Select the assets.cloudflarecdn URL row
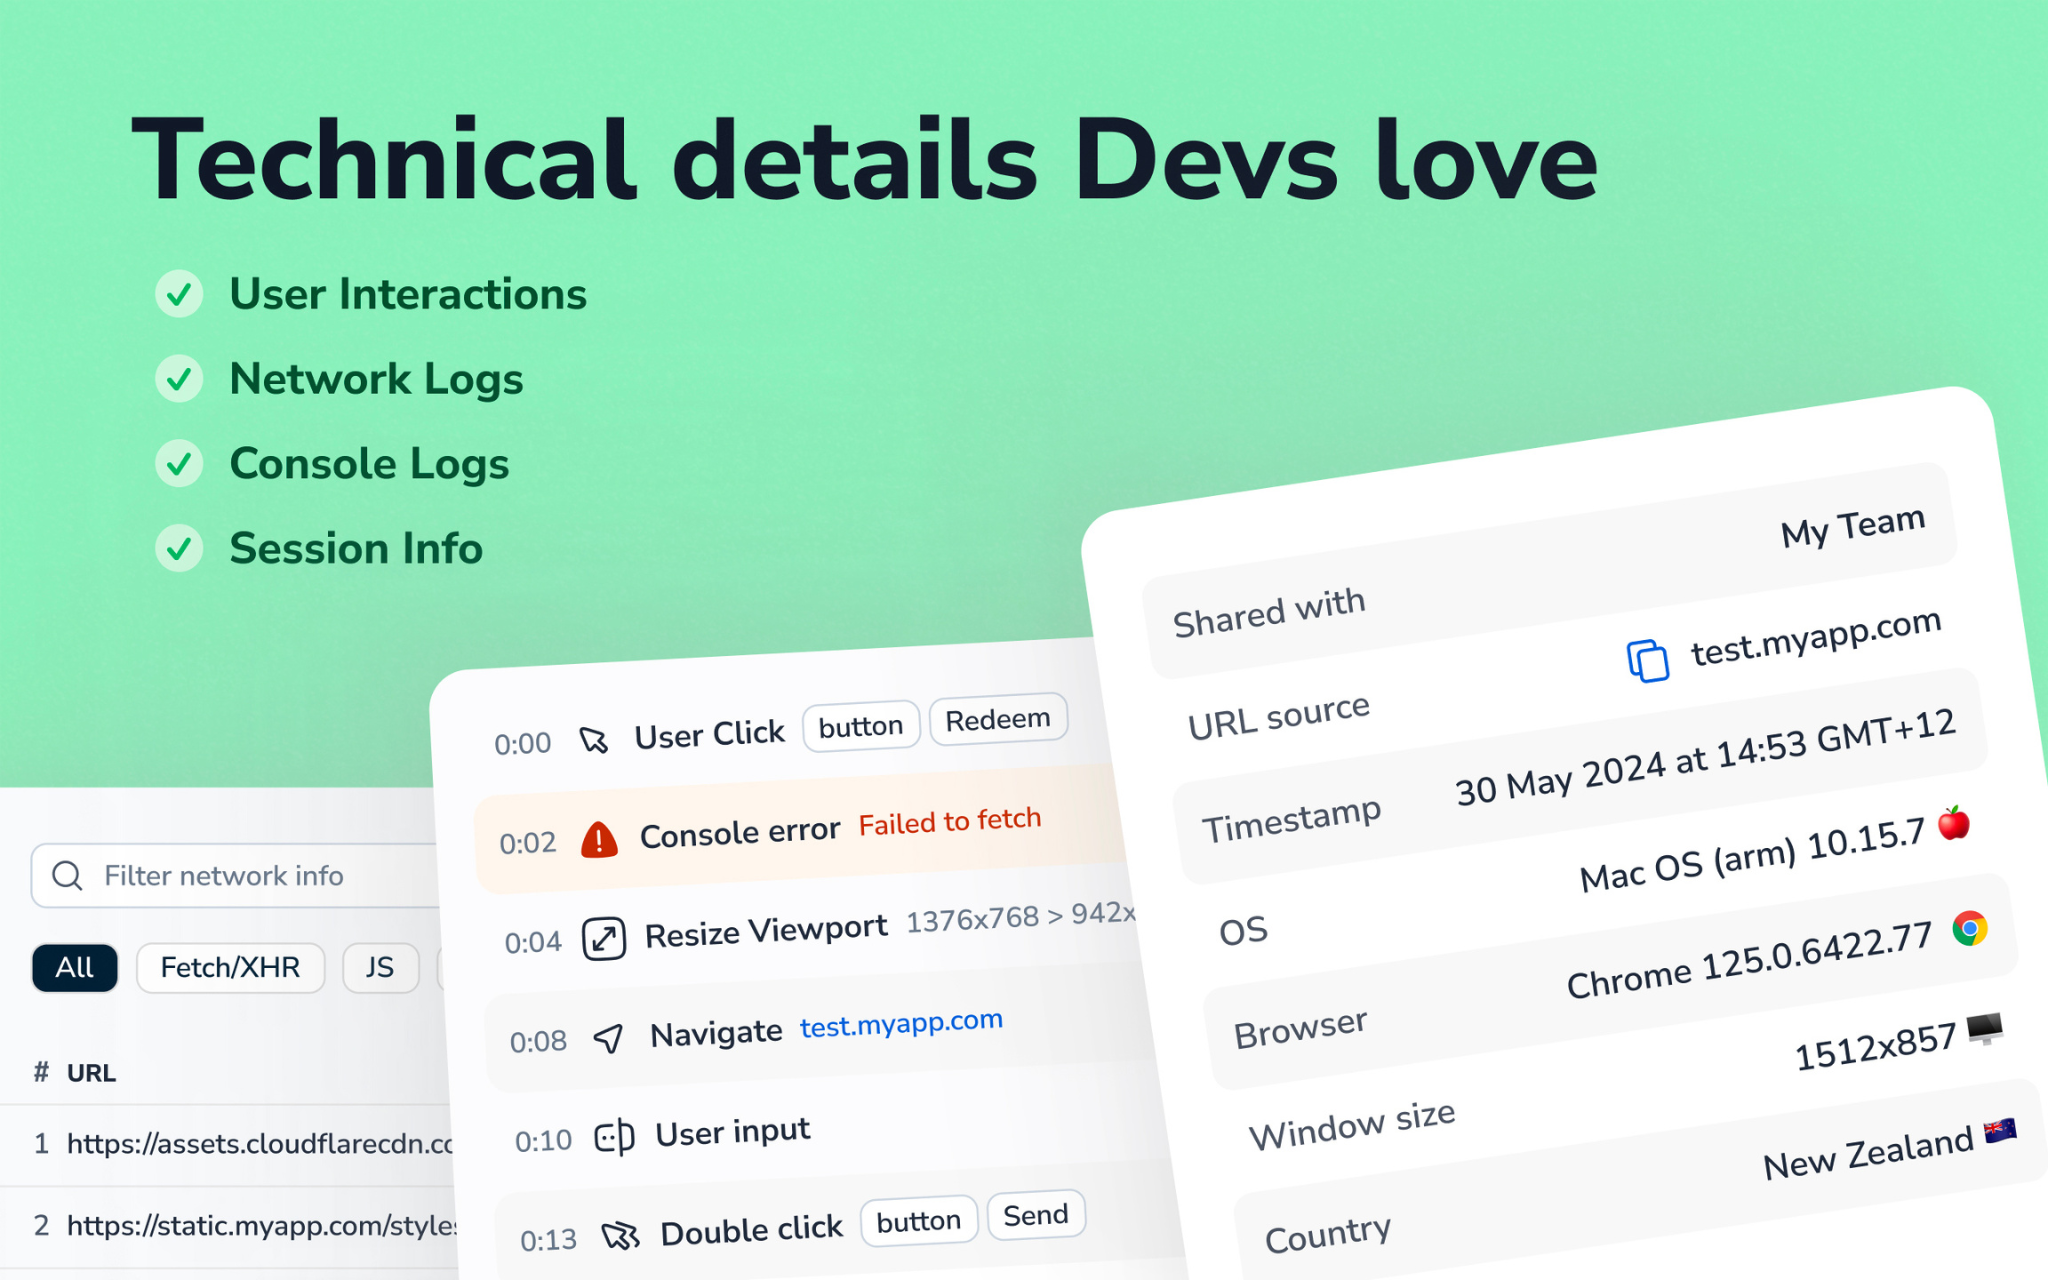Image resolution: width=2048 pixels, height=1280 pixels. pos(228,1144)
